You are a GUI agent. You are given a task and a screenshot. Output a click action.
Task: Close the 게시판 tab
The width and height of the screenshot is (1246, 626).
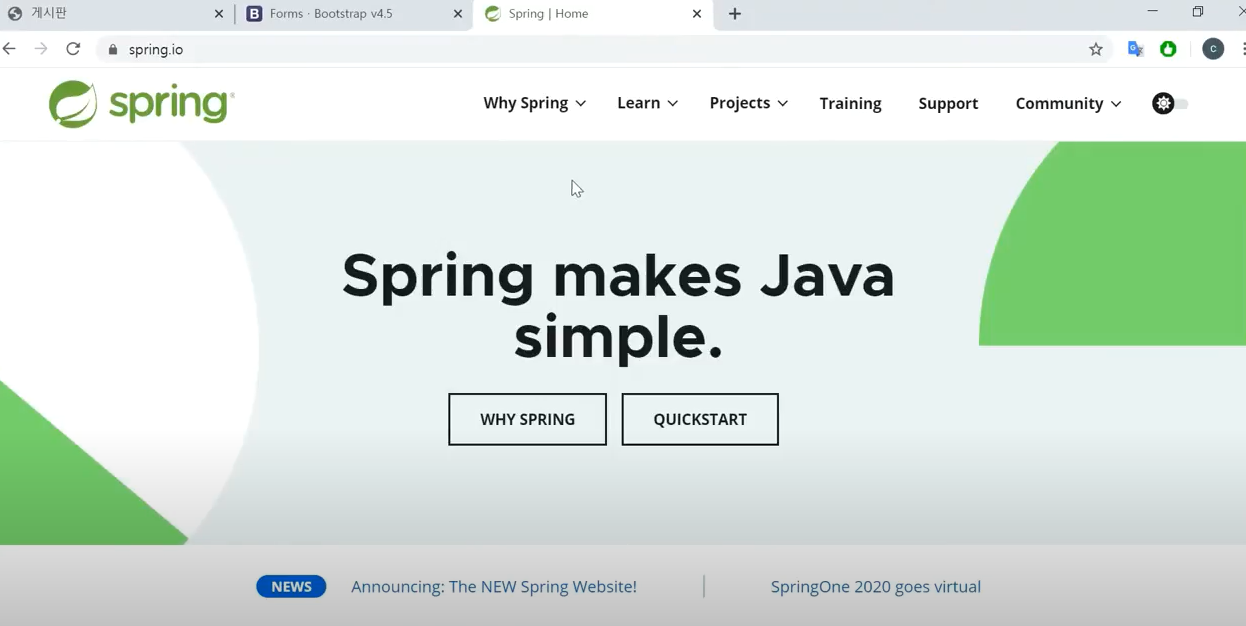pyautogui.click(x=219, y=14)
